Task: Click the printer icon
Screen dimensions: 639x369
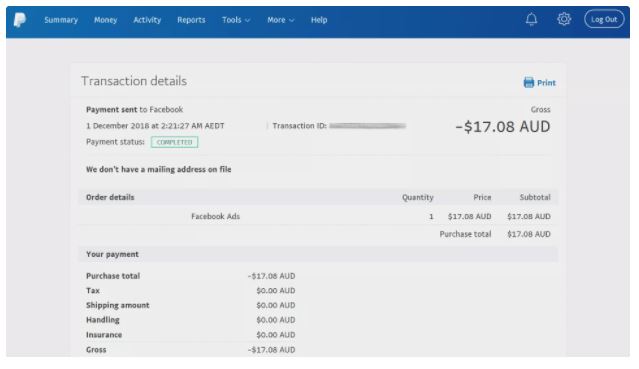Action: click(529, 83)
